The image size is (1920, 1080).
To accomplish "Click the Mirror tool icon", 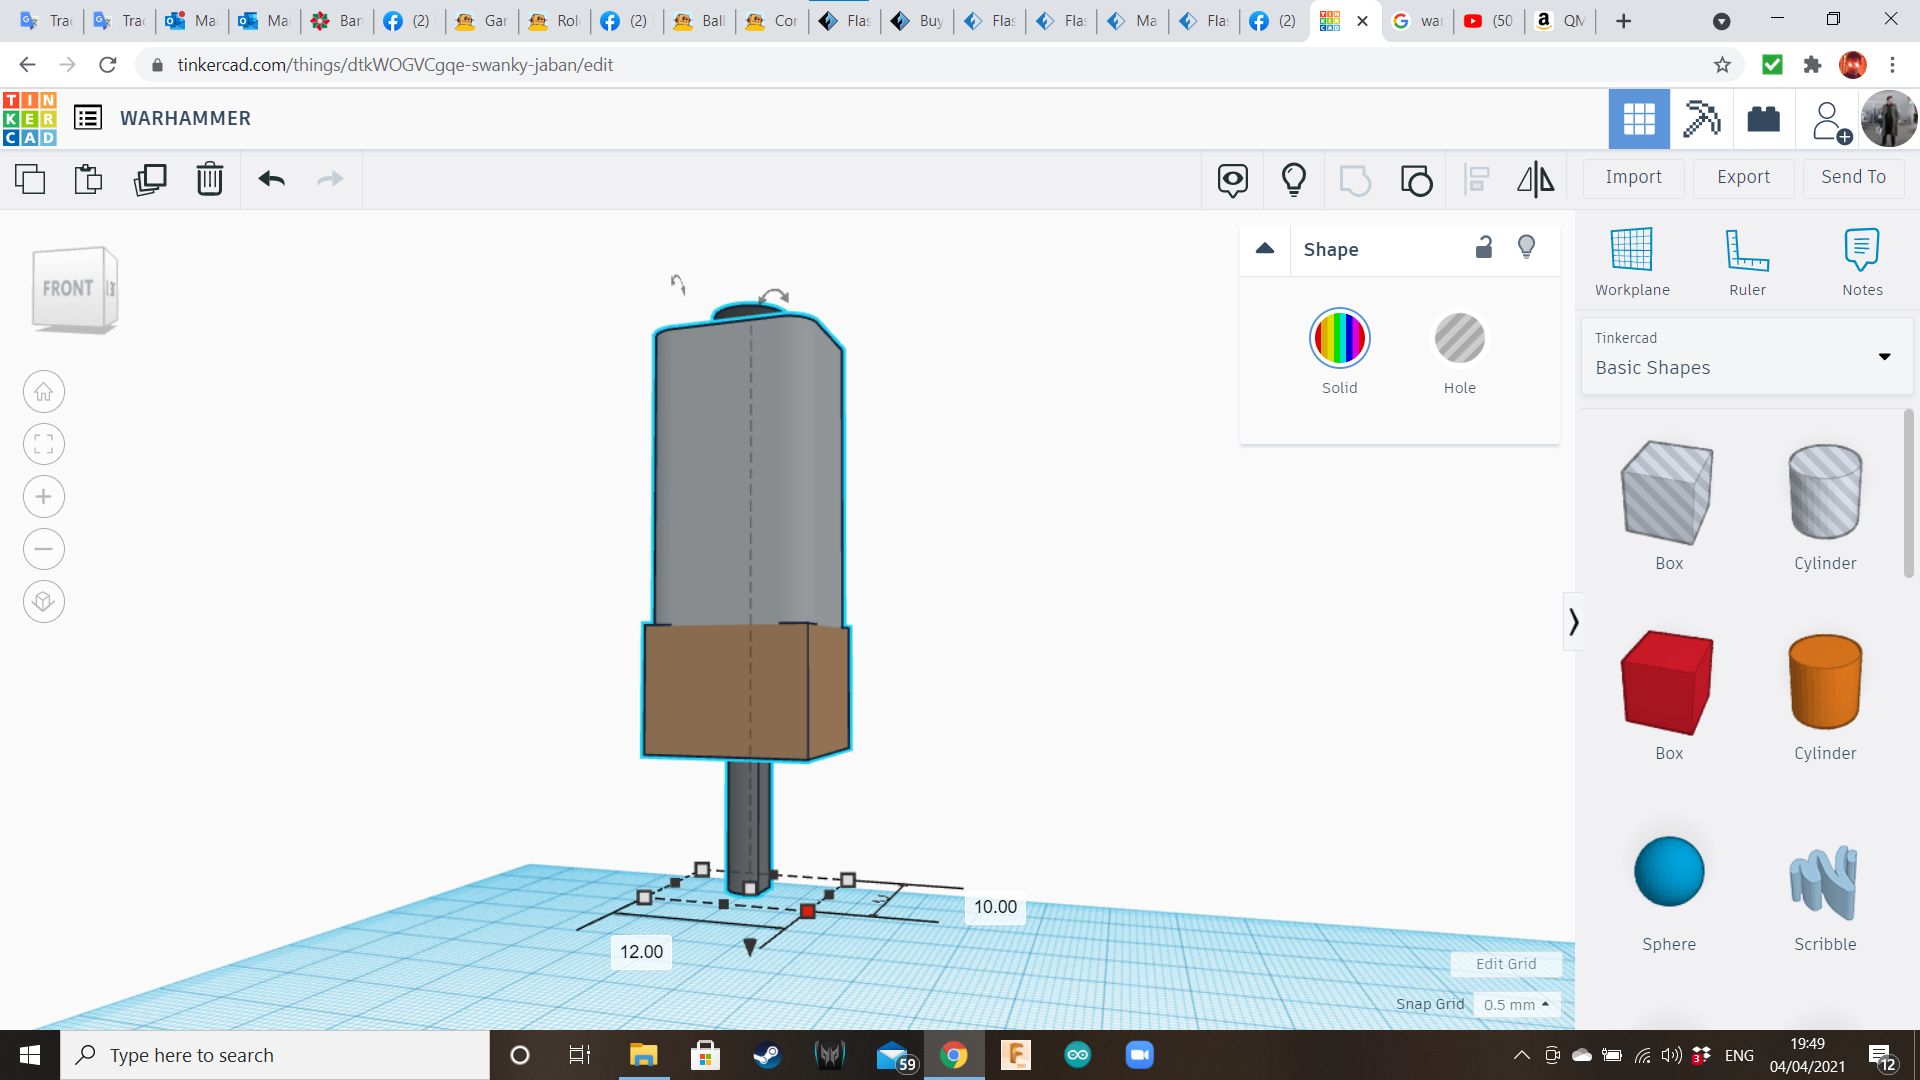I will 1536,179.
